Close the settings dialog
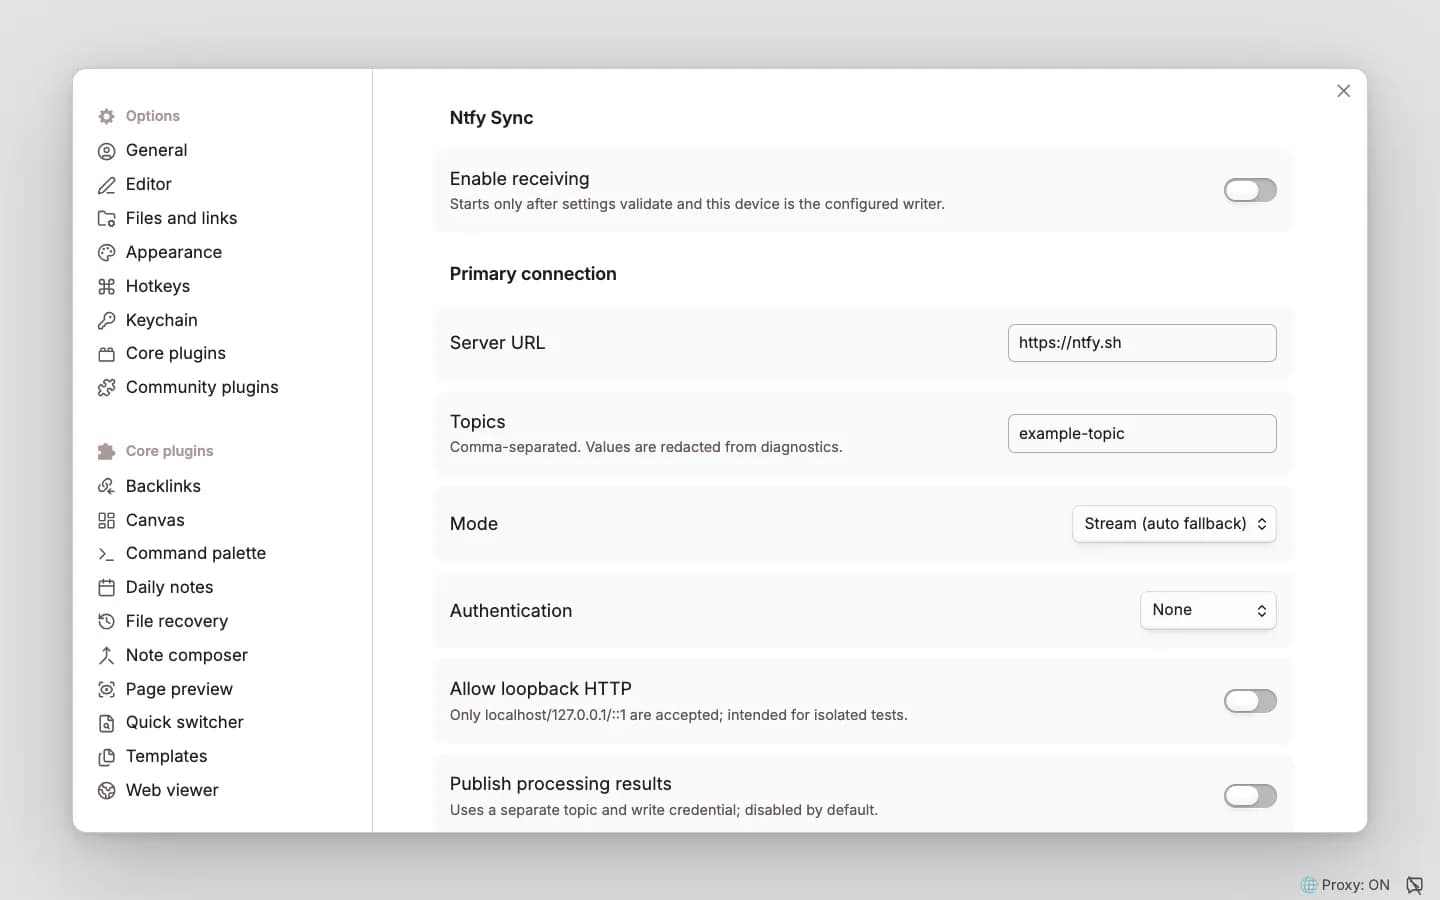Viewport: 1440px width, 900px height. point(1344,91)
